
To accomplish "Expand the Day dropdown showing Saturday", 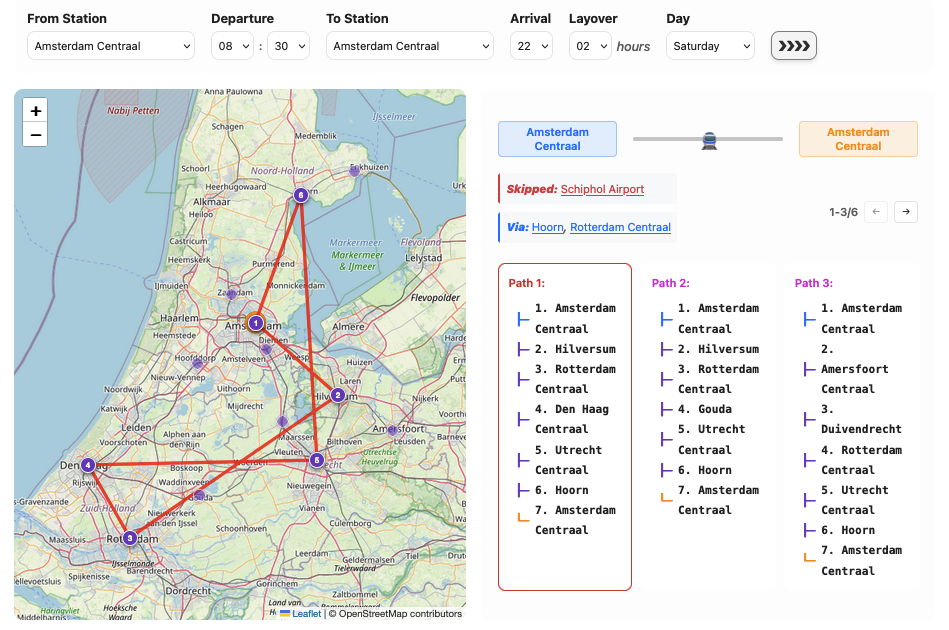I will 710,46.
